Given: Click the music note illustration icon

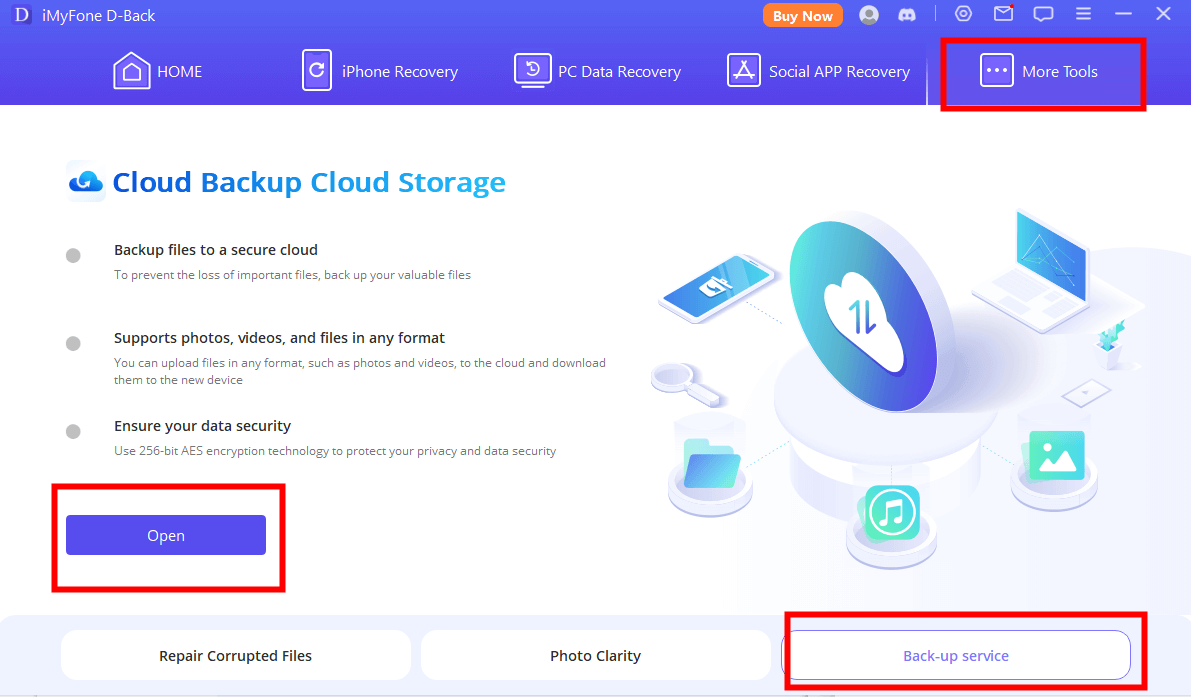Looking at the screenshot, I should click(x=892, y=513).
